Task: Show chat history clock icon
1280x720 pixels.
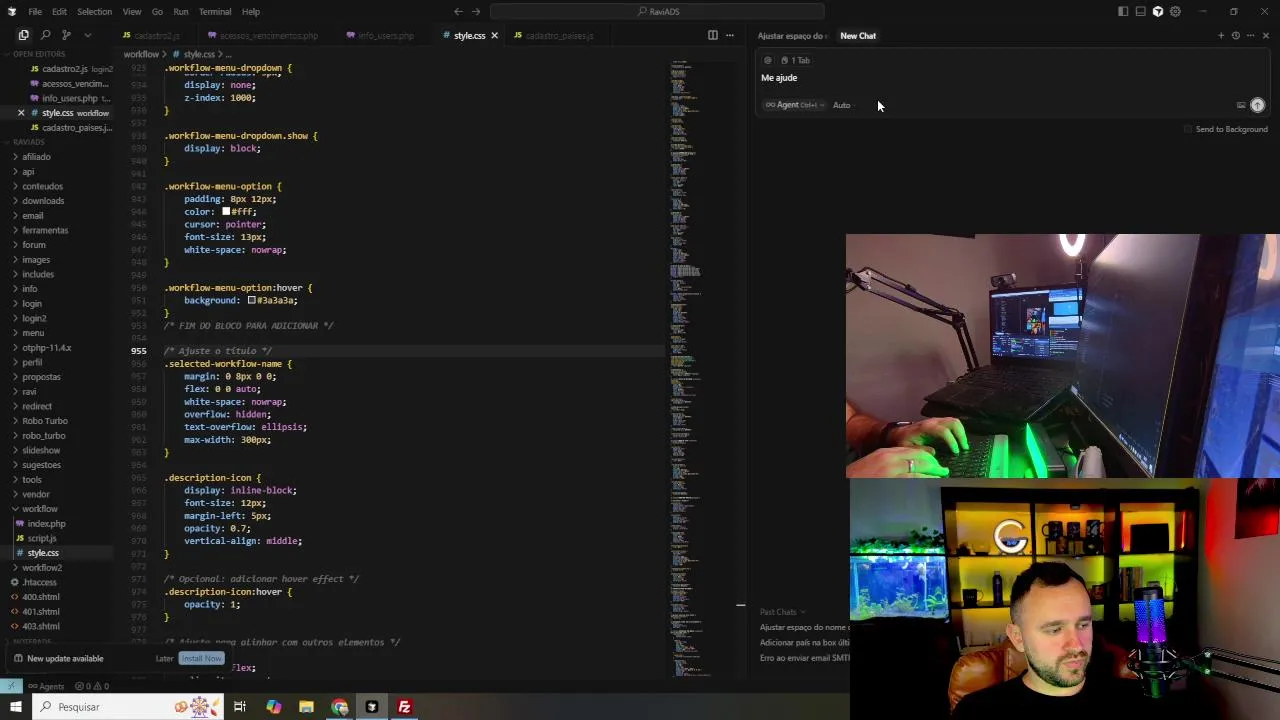Action: tap(1235, 35)
